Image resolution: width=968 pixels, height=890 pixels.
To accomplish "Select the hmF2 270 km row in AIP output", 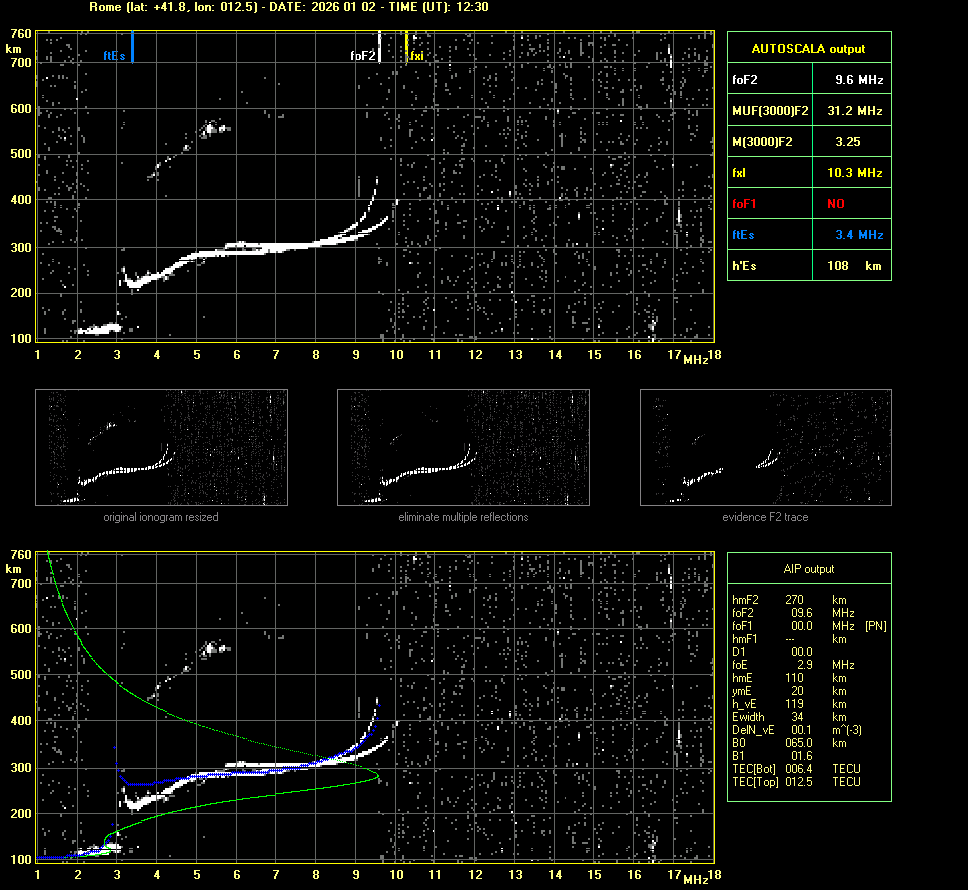I will point(790,600).
